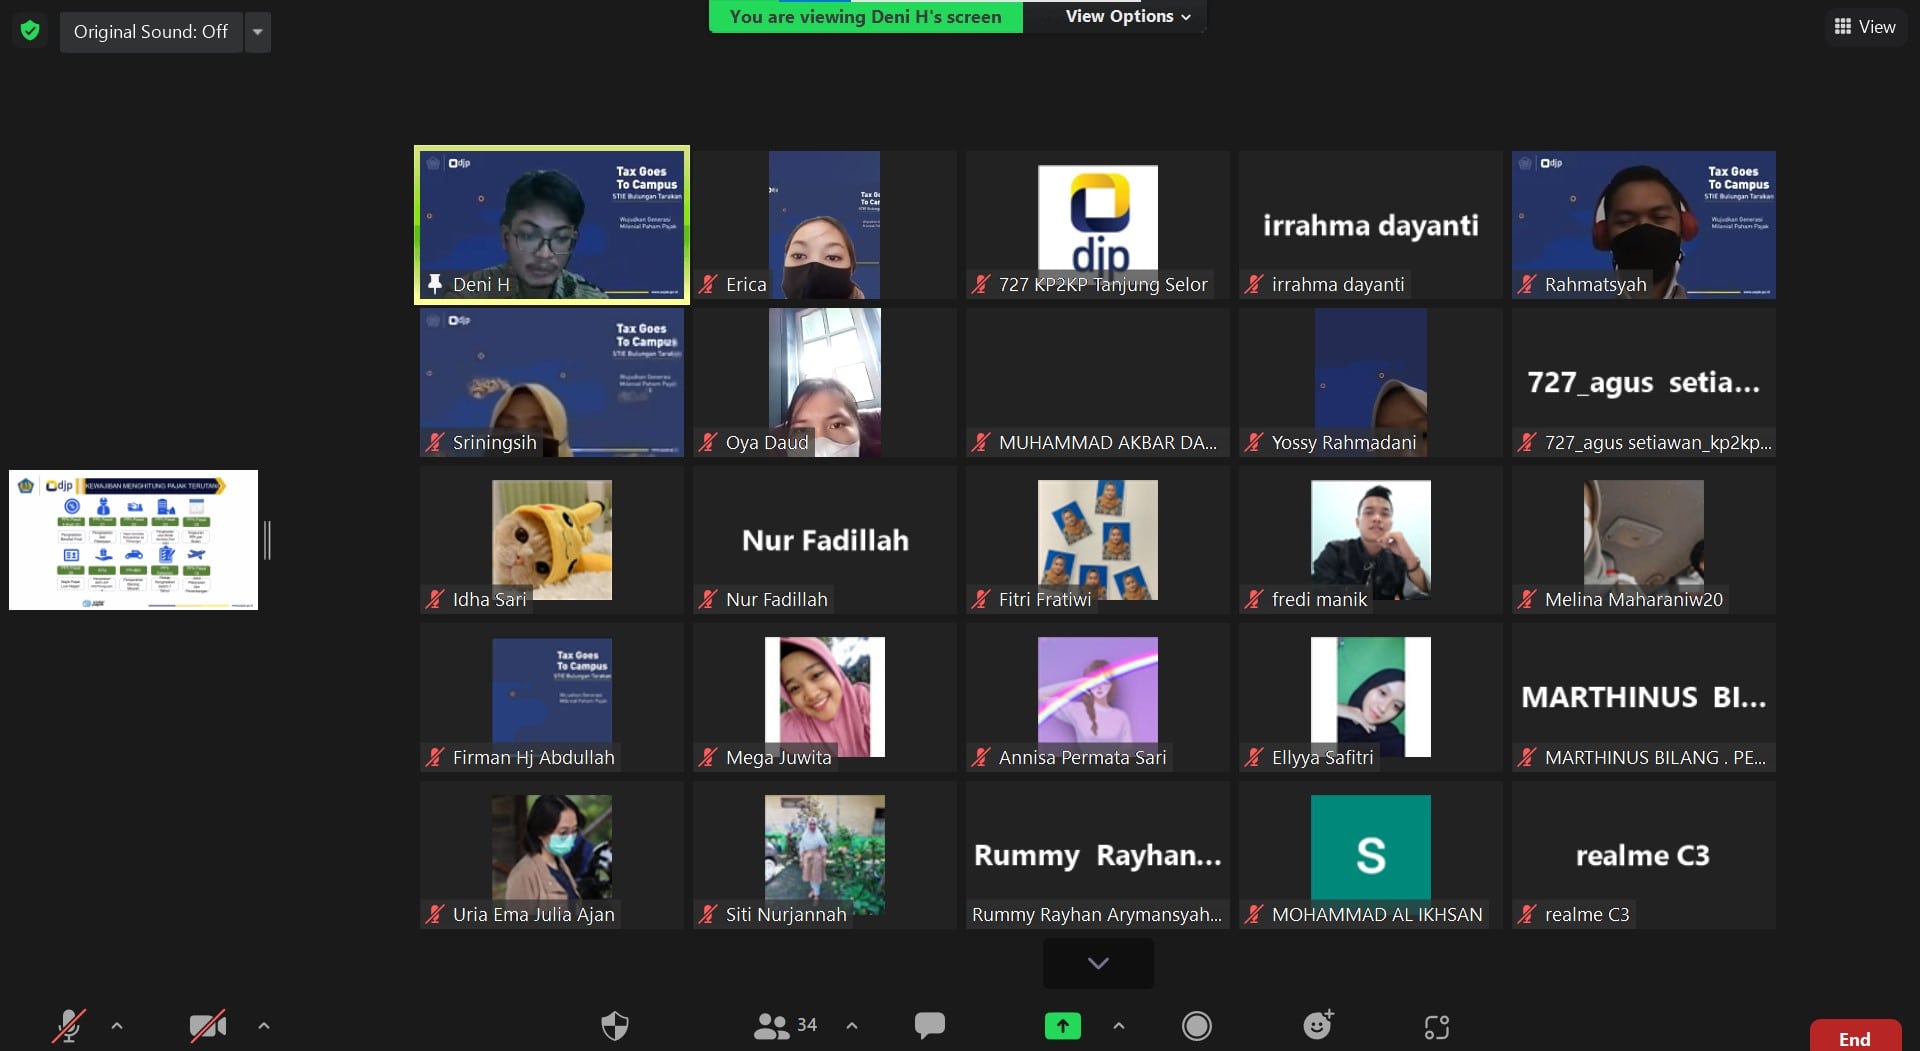Open the Security shield icon in toolbar
Screen dimensions: 1920x1051
click(x=614, y=1025)
